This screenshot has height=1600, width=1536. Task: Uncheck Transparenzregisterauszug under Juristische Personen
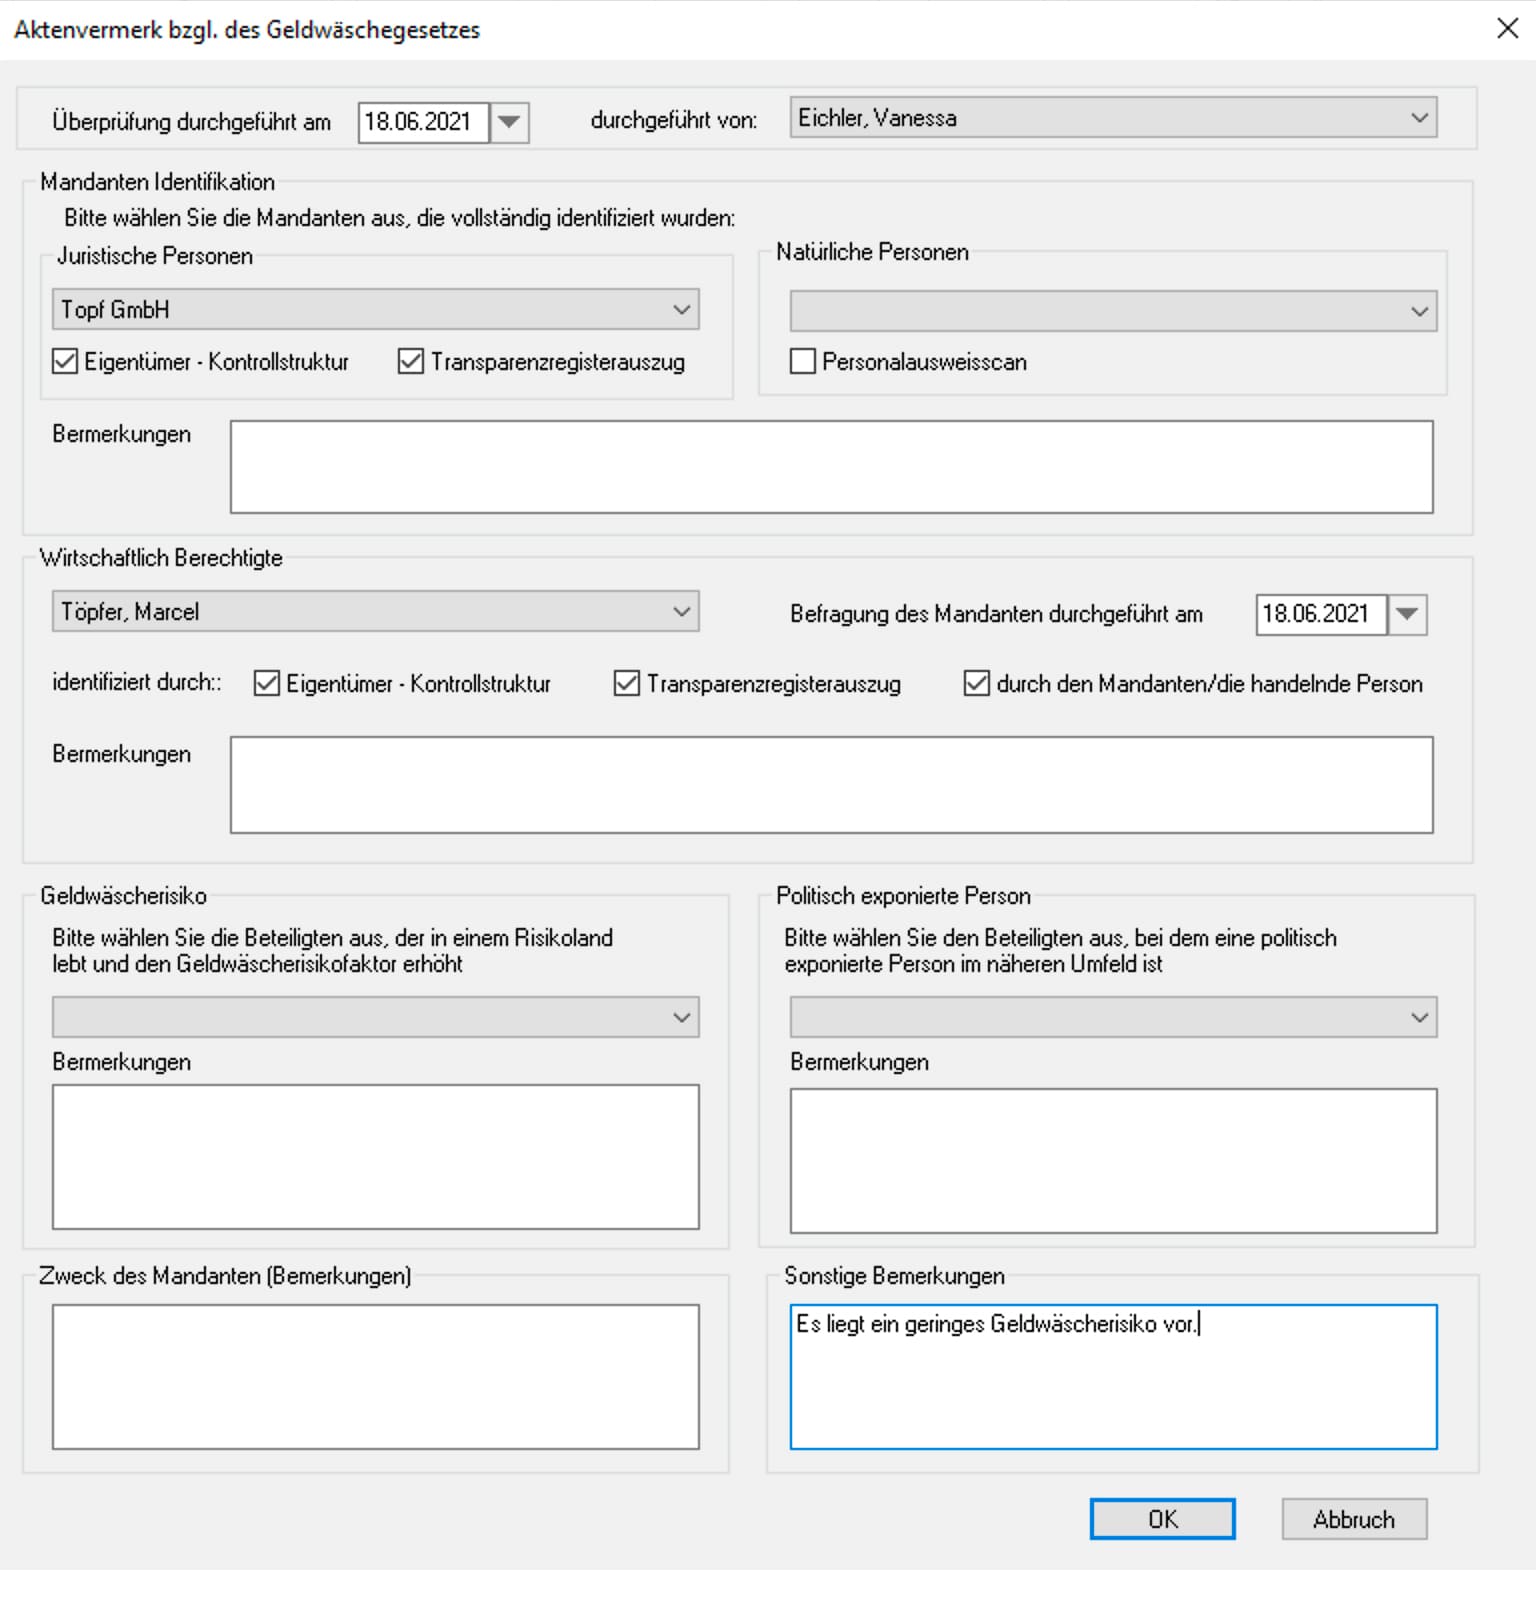(x=411, y=362)
